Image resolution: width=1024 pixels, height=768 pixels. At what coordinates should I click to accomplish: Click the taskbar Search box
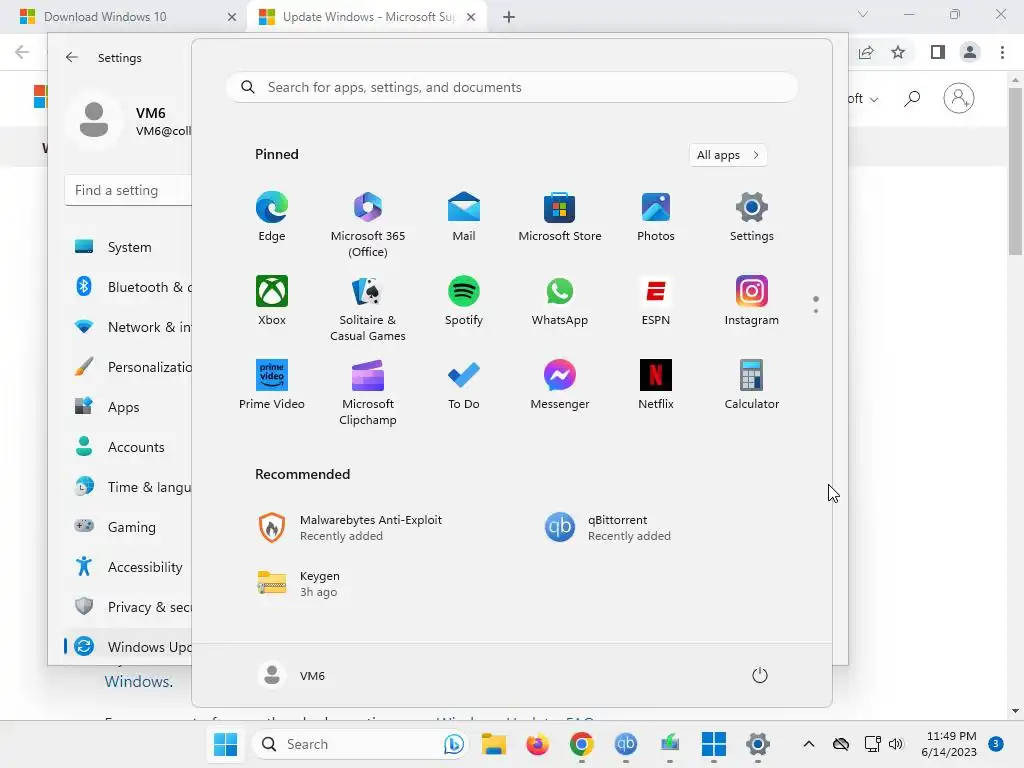[360, 744]
